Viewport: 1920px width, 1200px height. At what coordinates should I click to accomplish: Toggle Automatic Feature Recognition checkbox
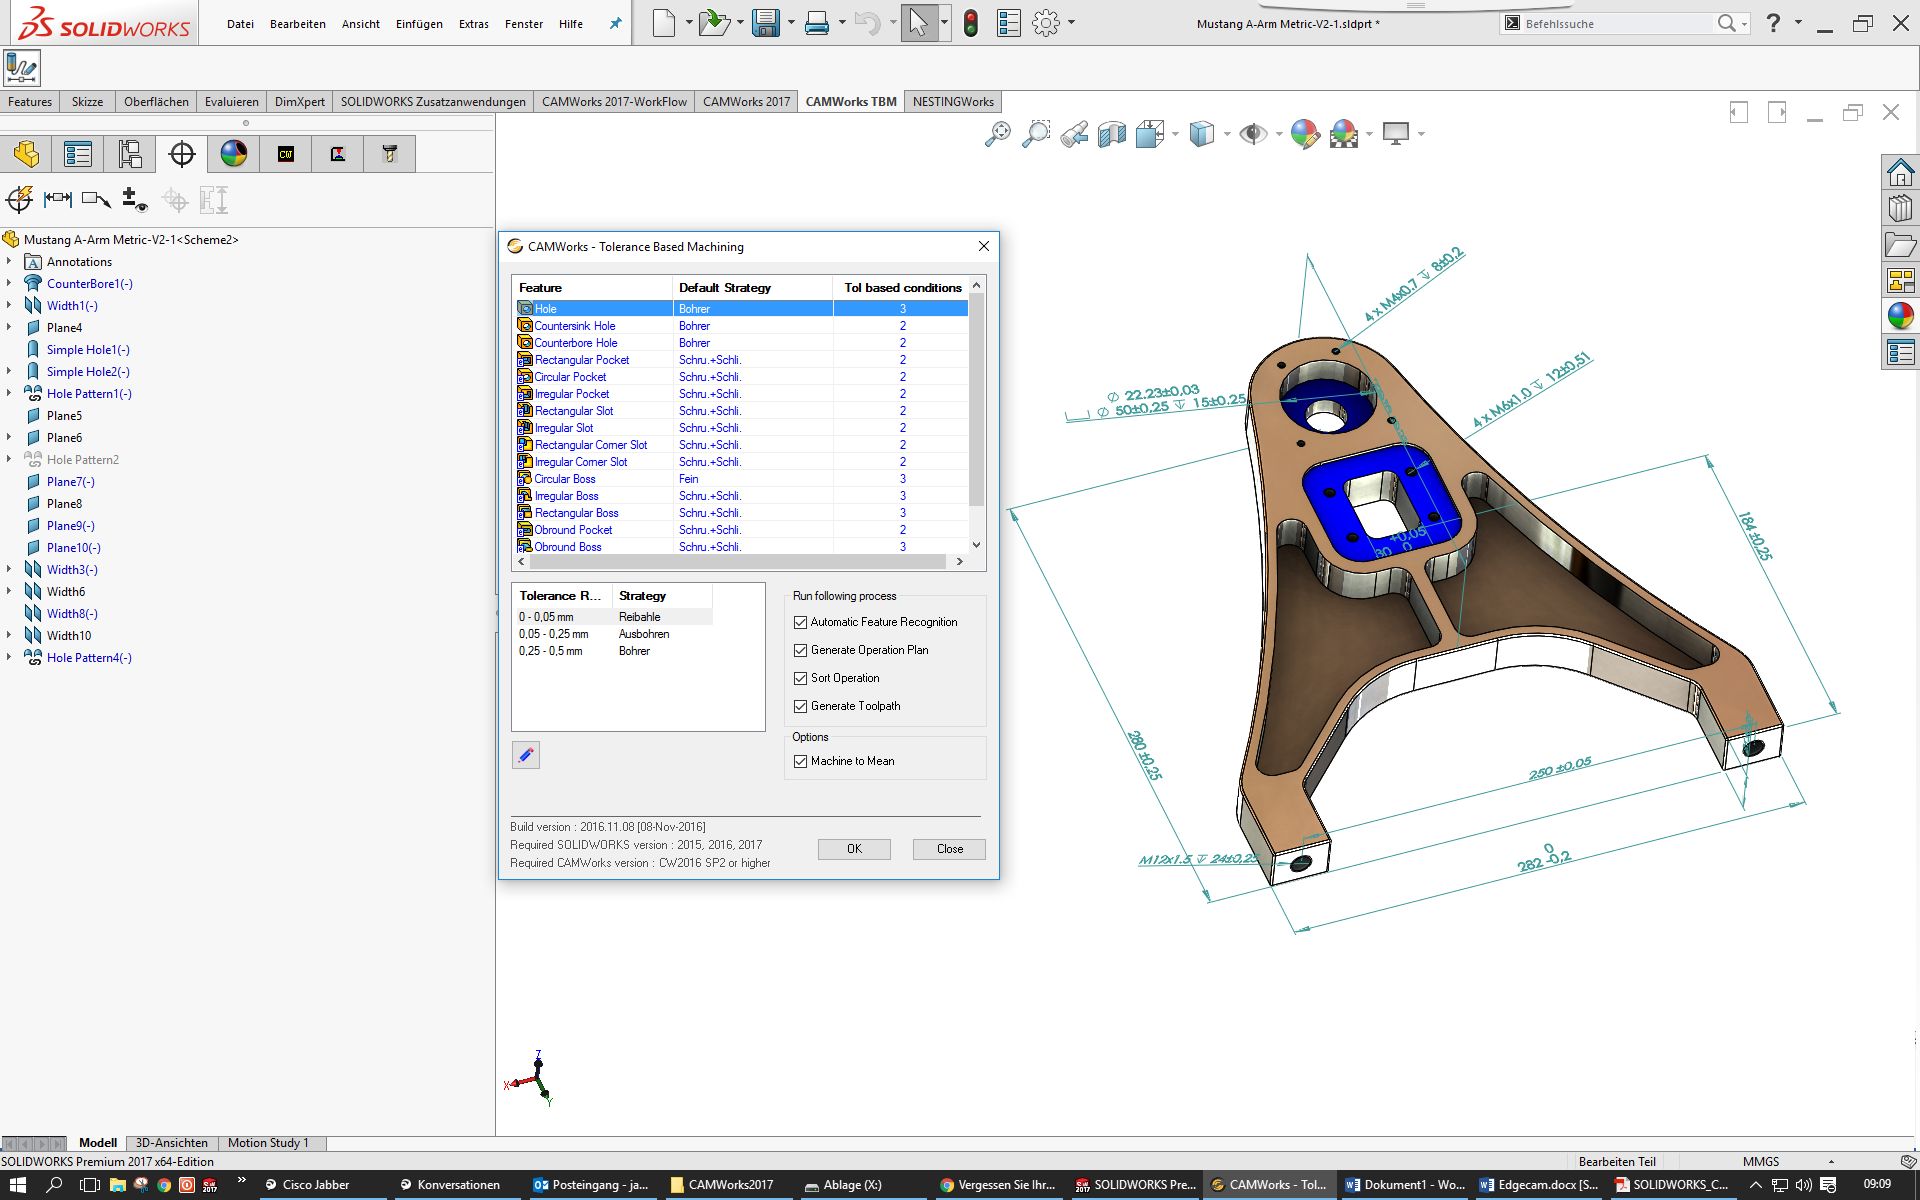coord(800,622)
